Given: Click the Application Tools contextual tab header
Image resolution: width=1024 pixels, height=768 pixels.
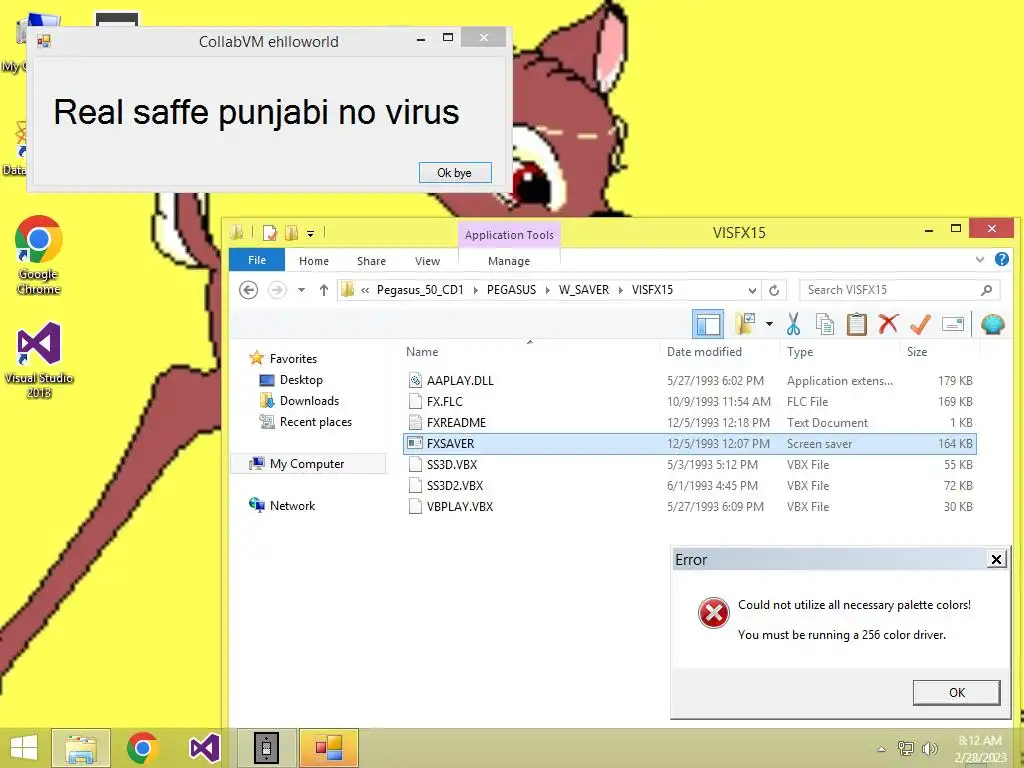Looking at the screenshot, I should (509, 234).
